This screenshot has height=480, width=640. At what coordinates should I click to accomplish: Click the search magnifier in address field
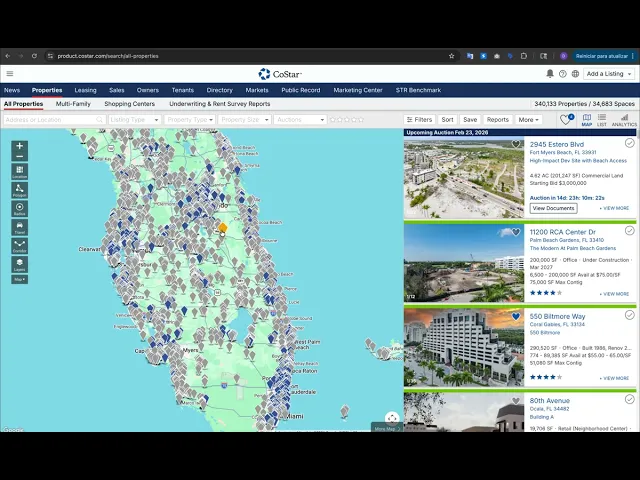pos(99,120)
